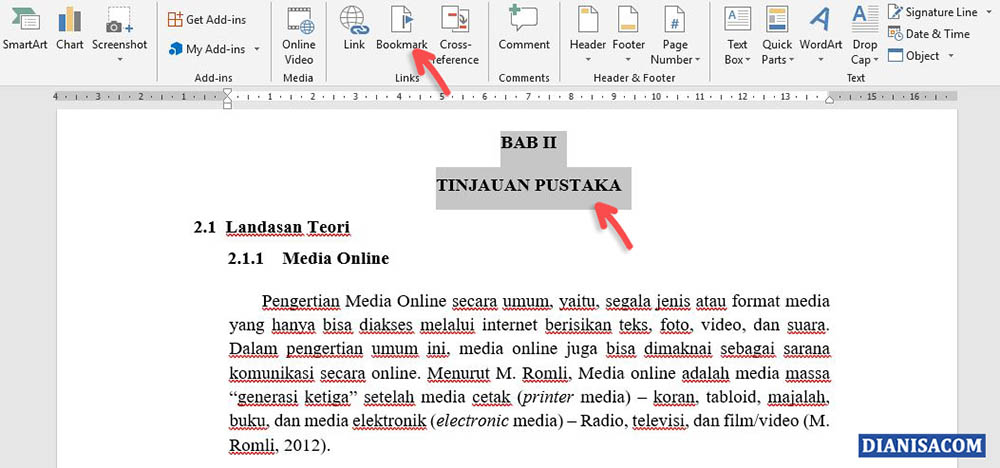This screenshot has height=468, width=1000.
Task: Open My Add-ins
Action: click(x=207, y=49)
